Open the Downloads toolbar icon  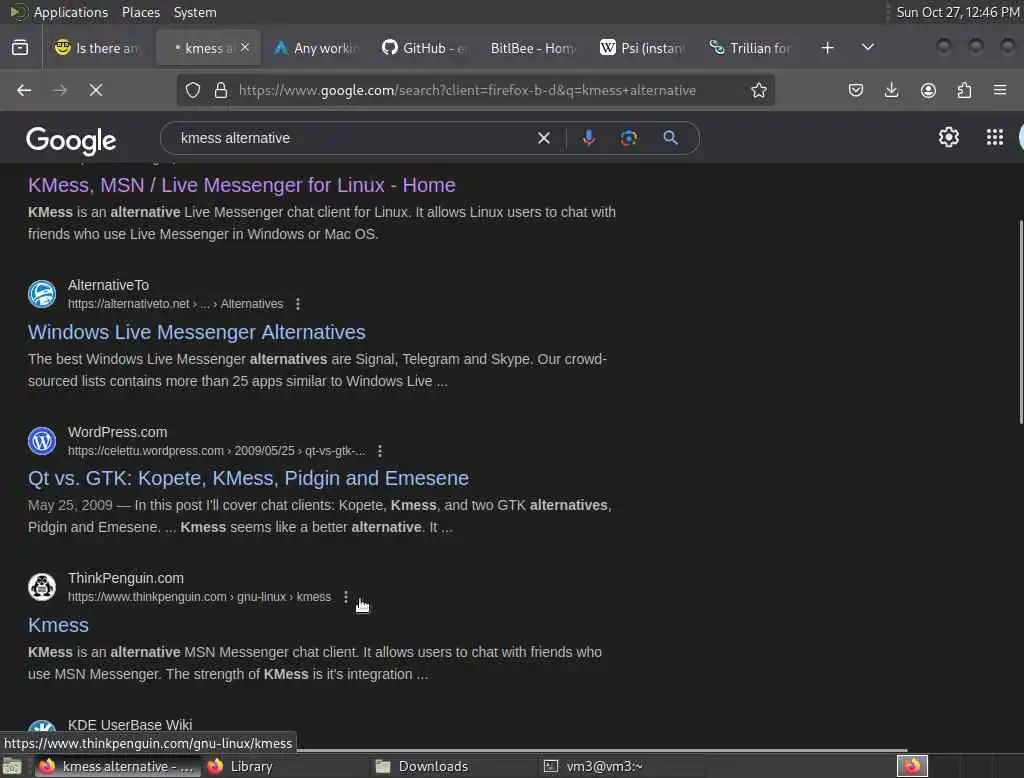(891, 90)
